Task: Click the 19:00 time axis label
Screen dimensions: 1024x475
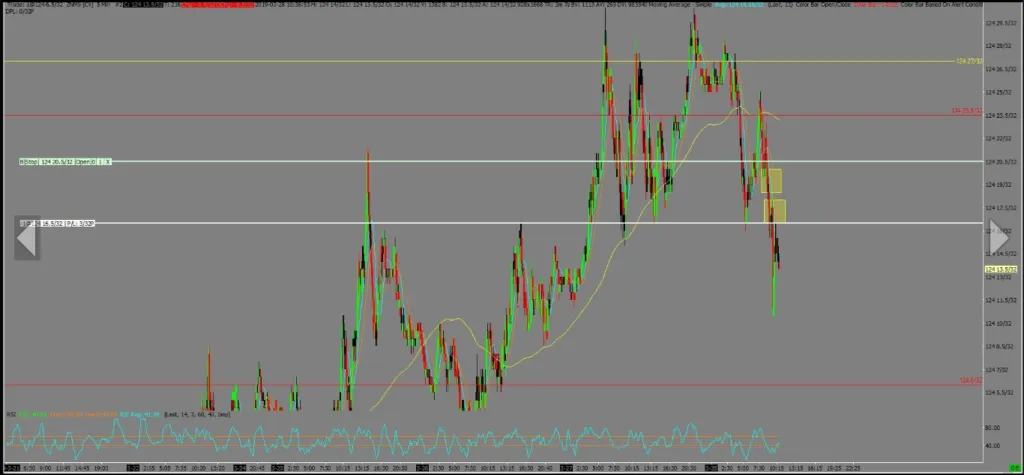Action: click(x=101, y=468)
